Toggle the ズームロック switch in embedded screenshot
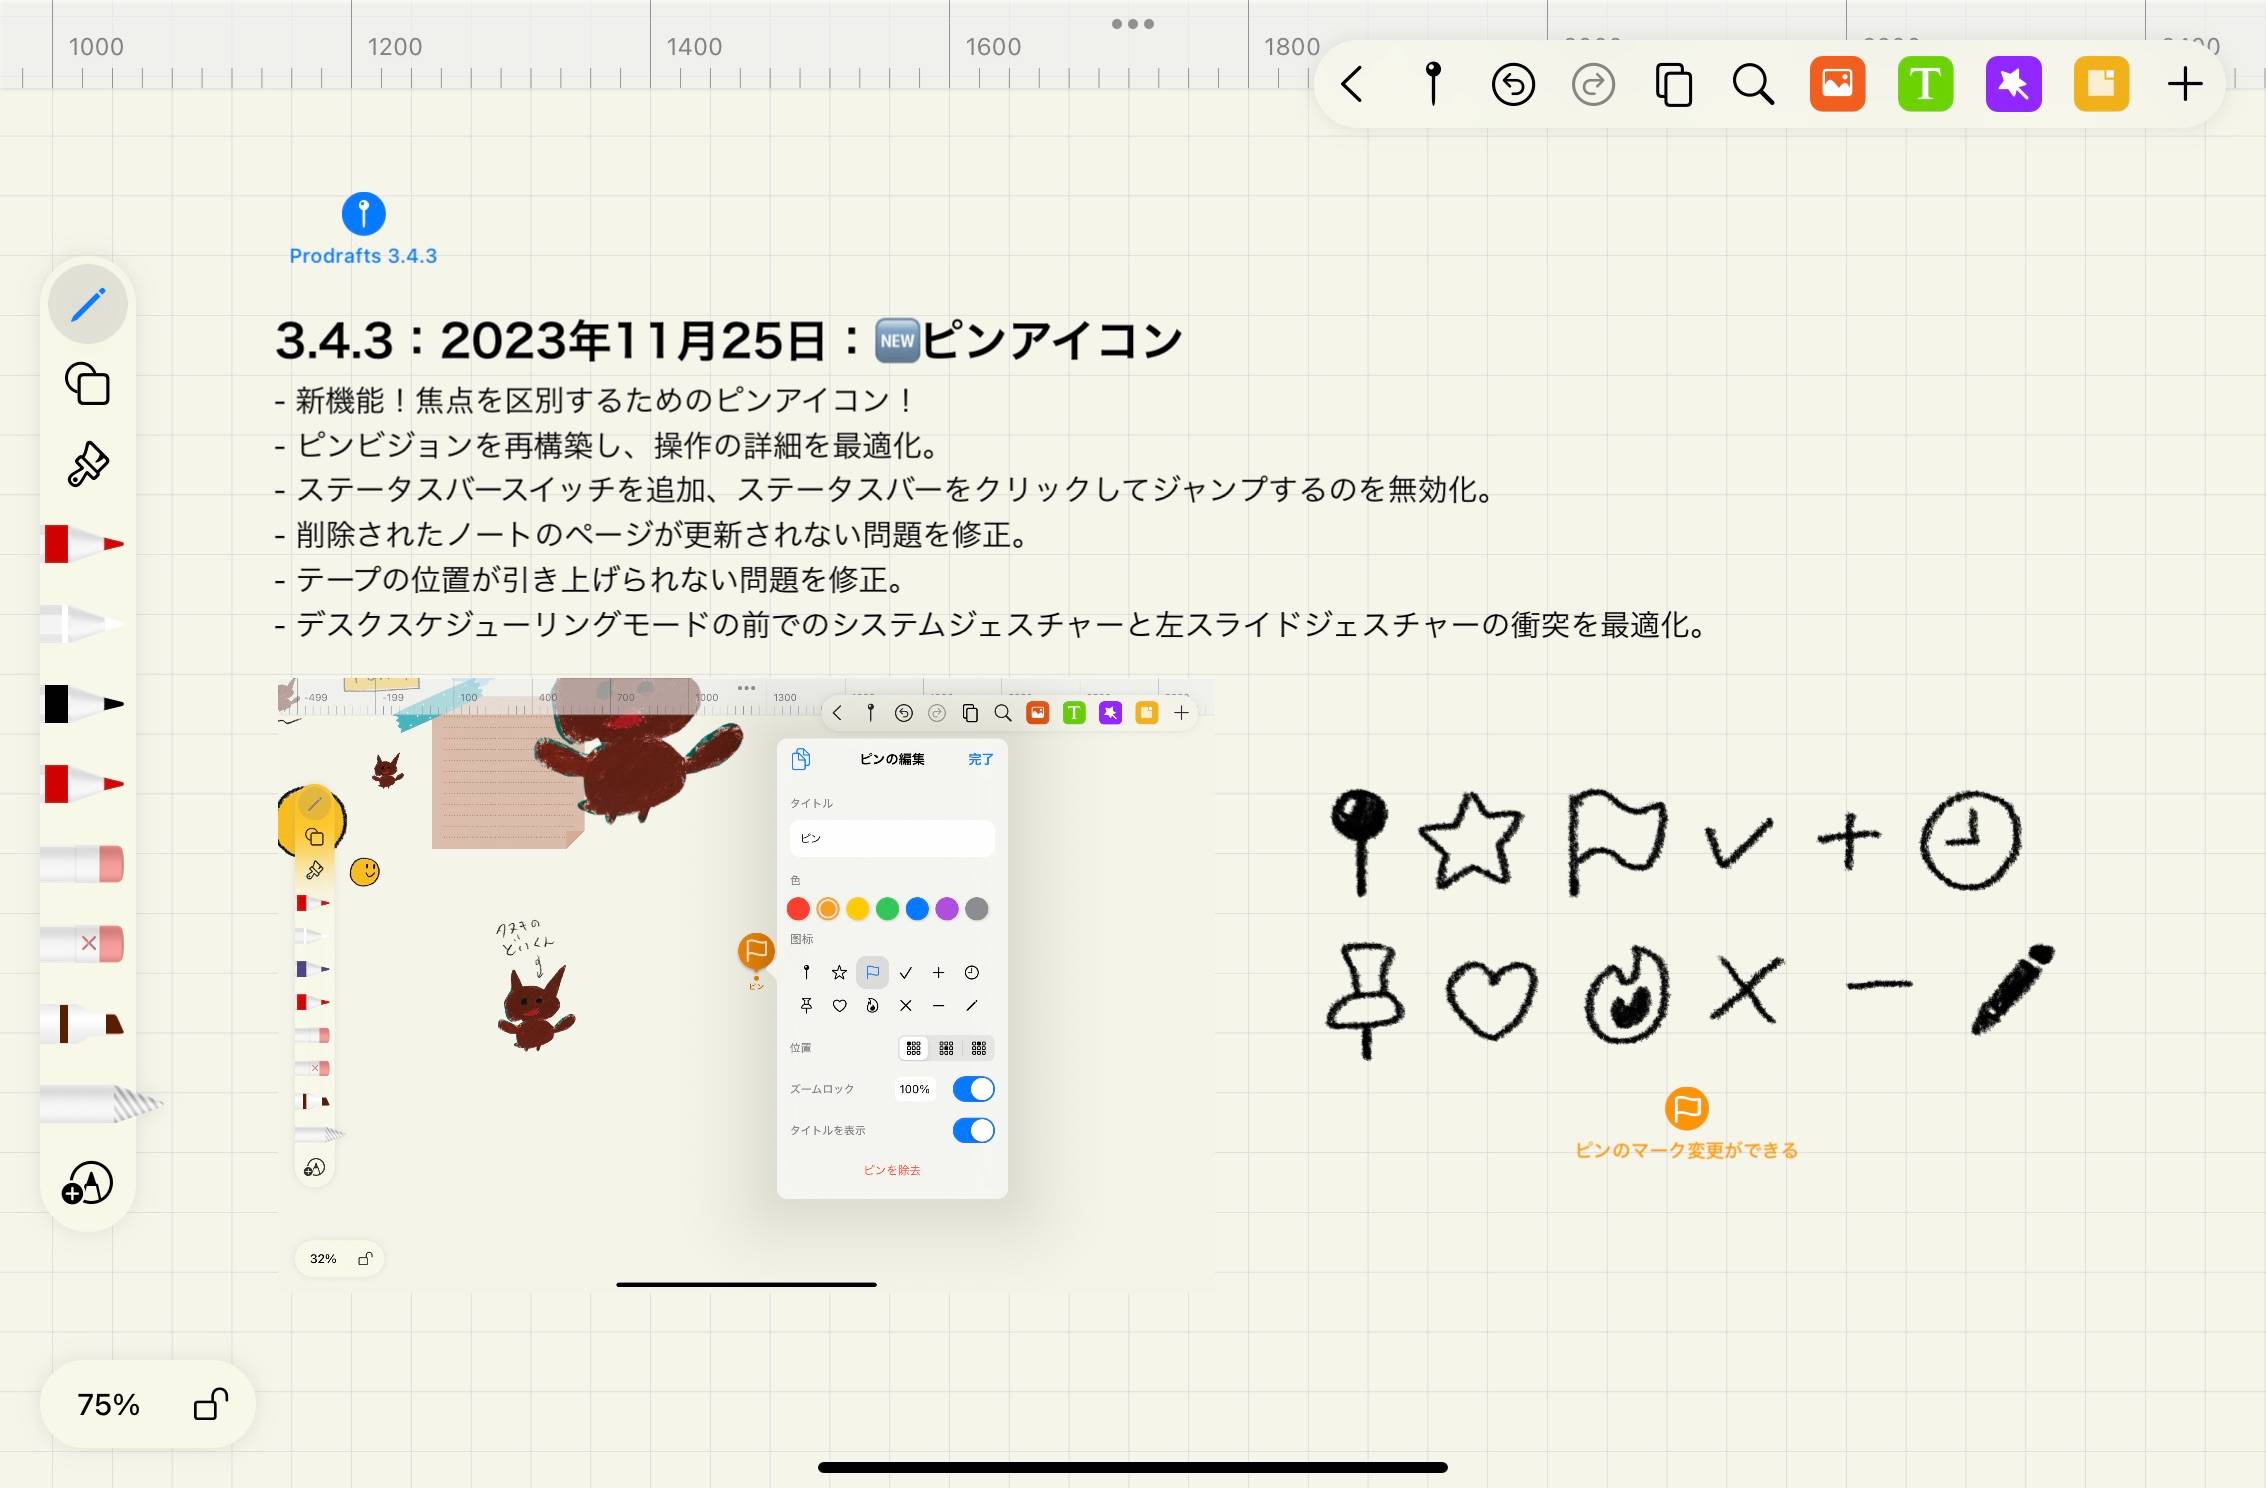Image resolution: width=2266 pixels, height=1488 pixels. (973, 1089)
